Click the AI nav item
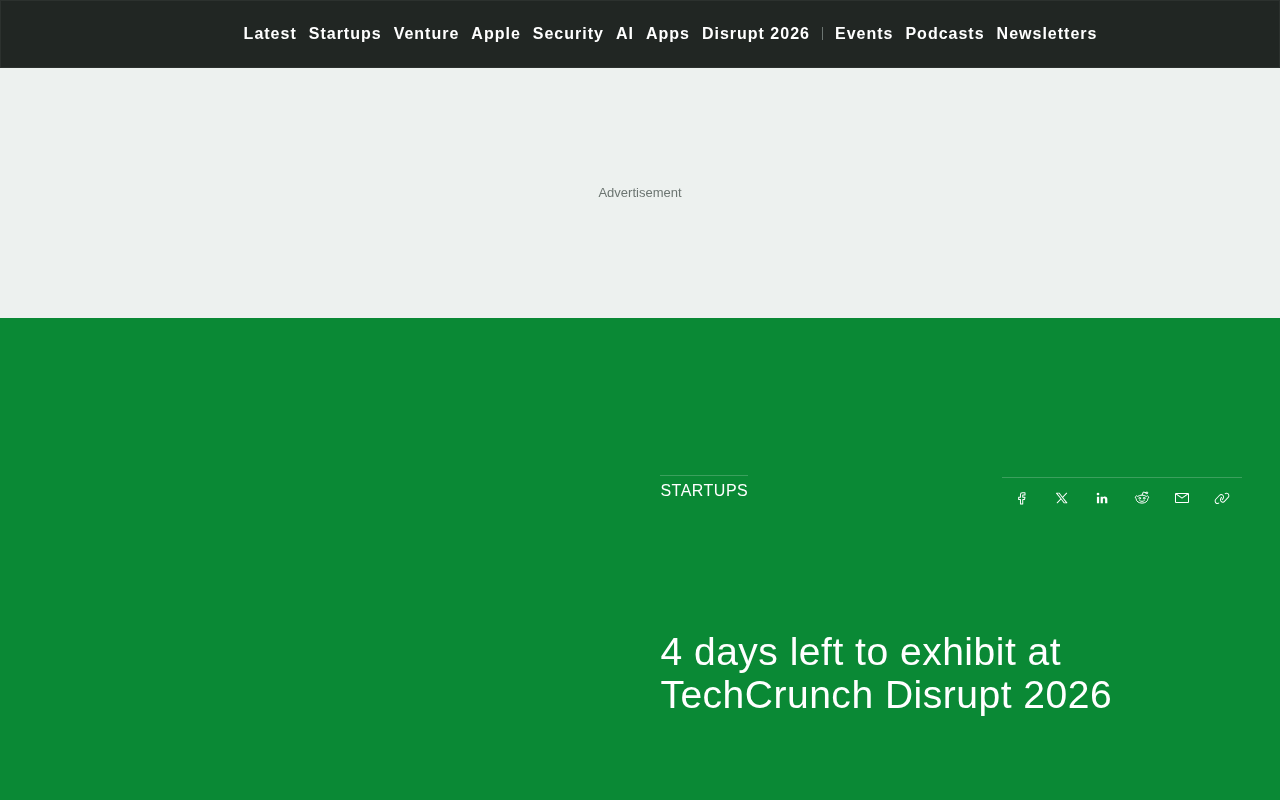This screenshot has height=800, width=1280. click(625, 34)
